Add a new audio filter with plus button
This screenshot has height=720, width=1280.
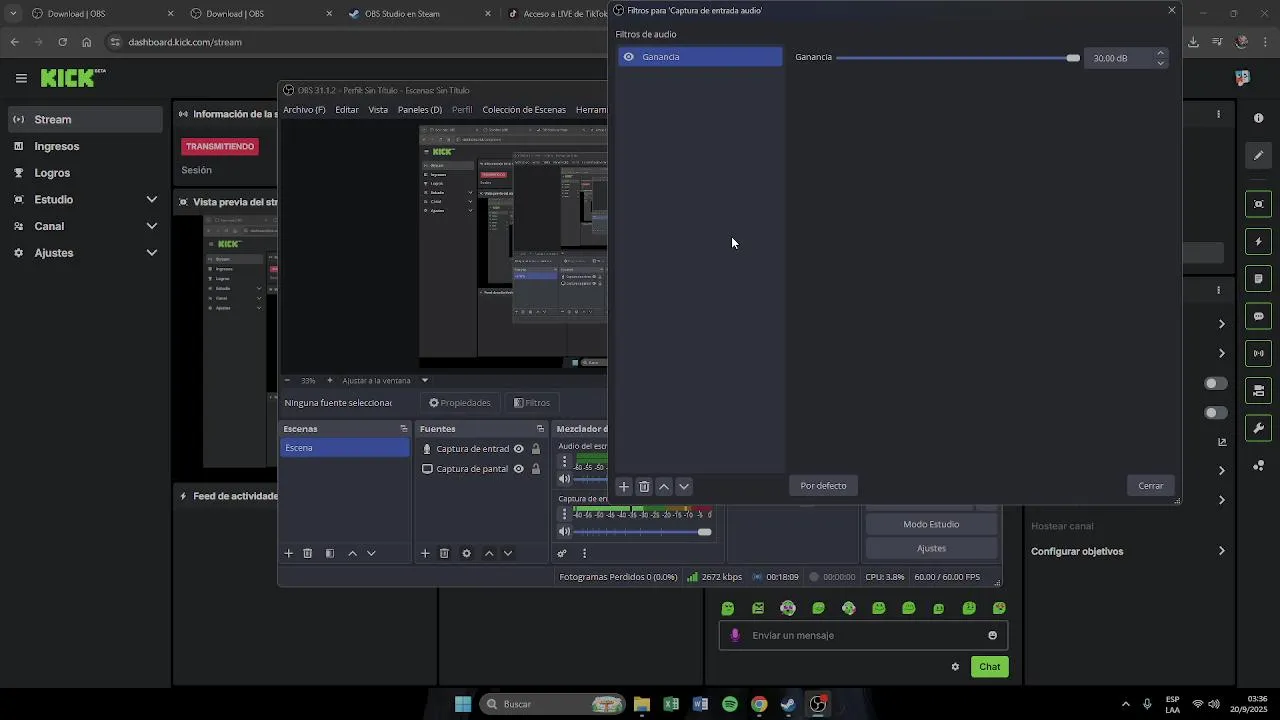[x=624, y=487]
